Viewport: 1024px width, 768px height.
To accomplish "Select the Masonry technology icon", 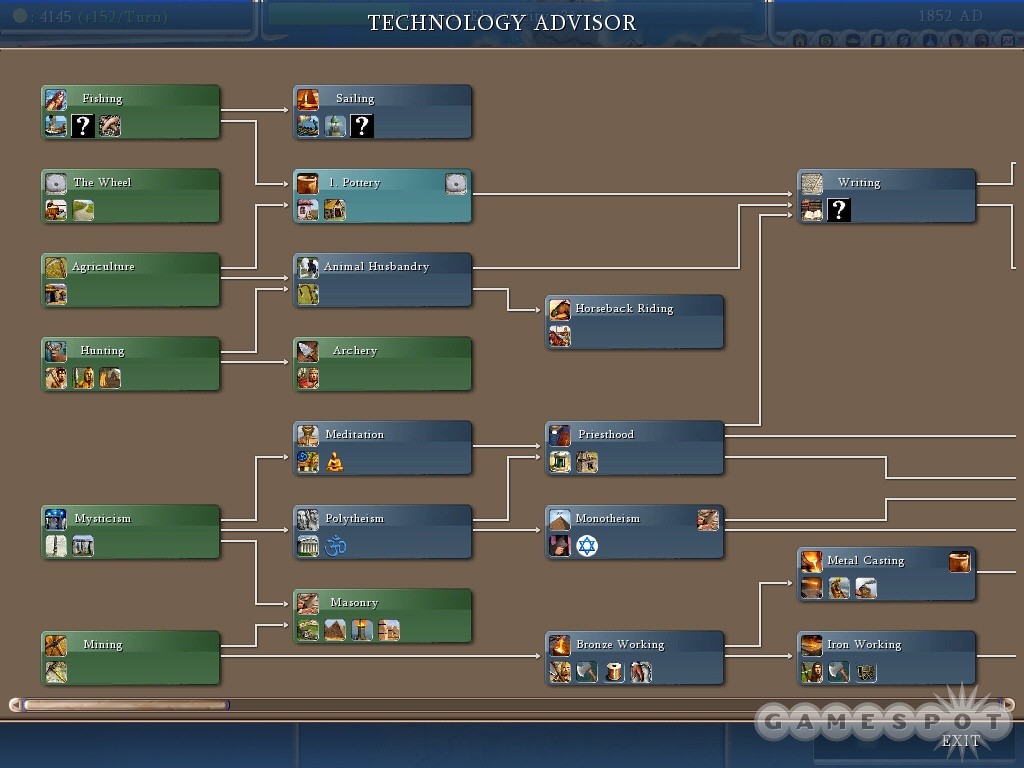I will [x=308, y=603].
